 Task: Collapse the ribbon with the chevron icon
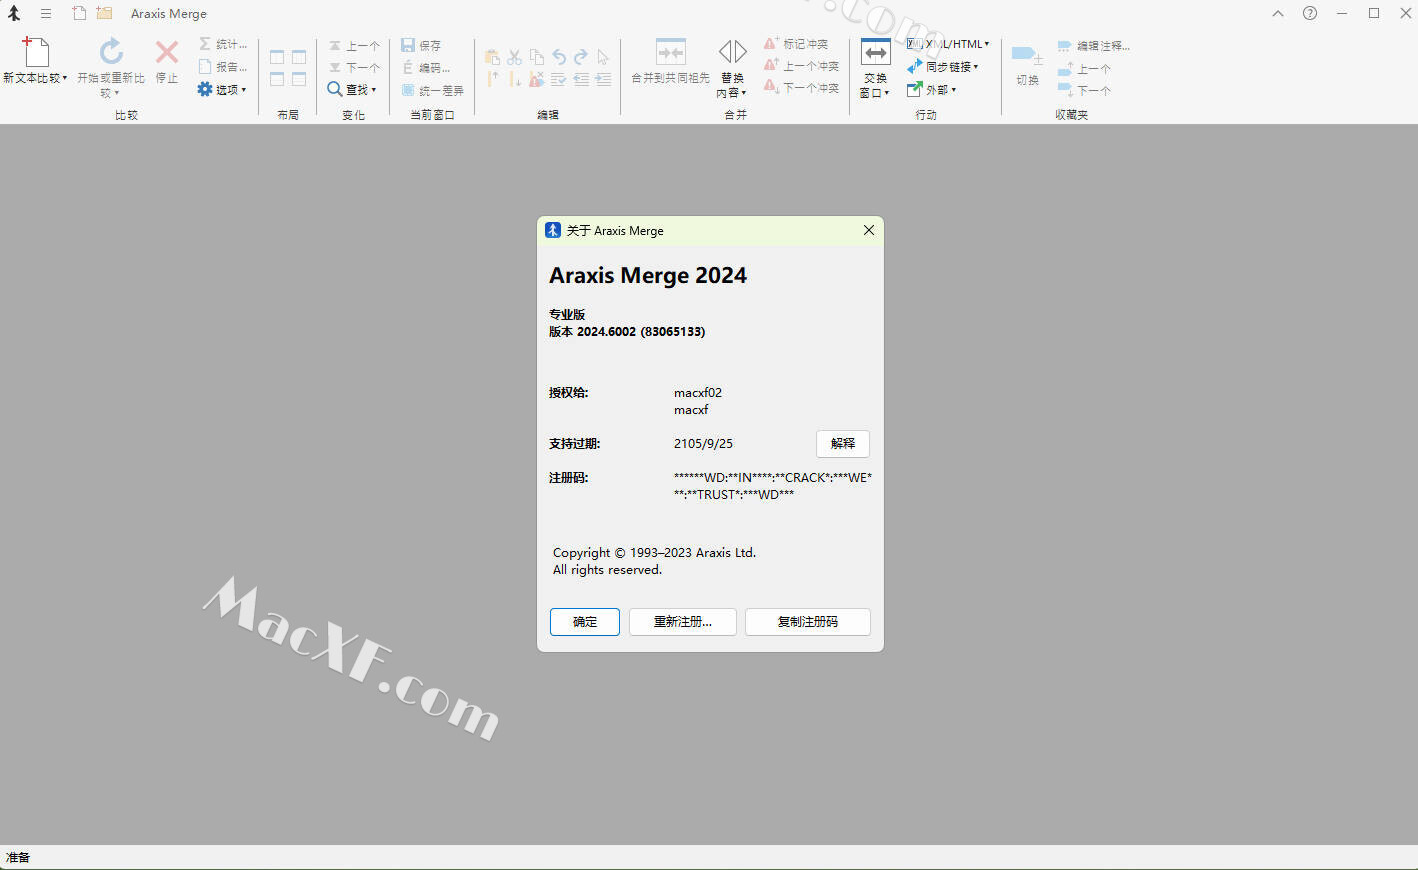(x=1278, y=14)
